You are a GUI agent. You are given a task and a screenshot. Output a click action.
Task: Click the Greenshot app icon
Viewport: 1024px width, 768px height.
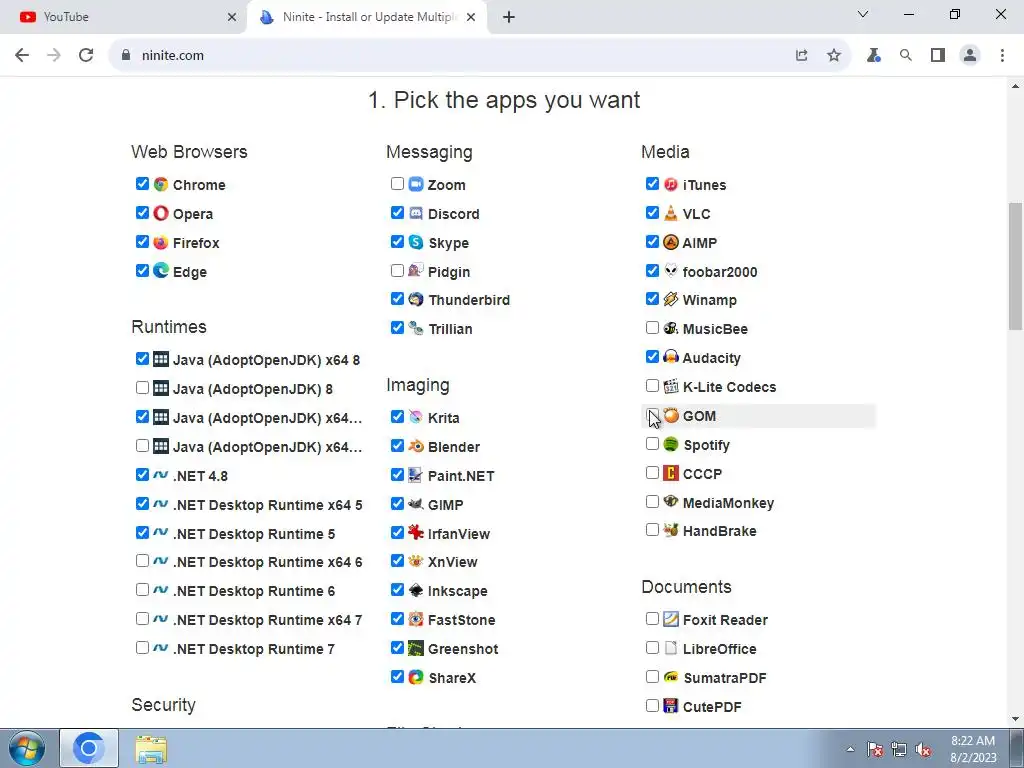pos(416,648)
